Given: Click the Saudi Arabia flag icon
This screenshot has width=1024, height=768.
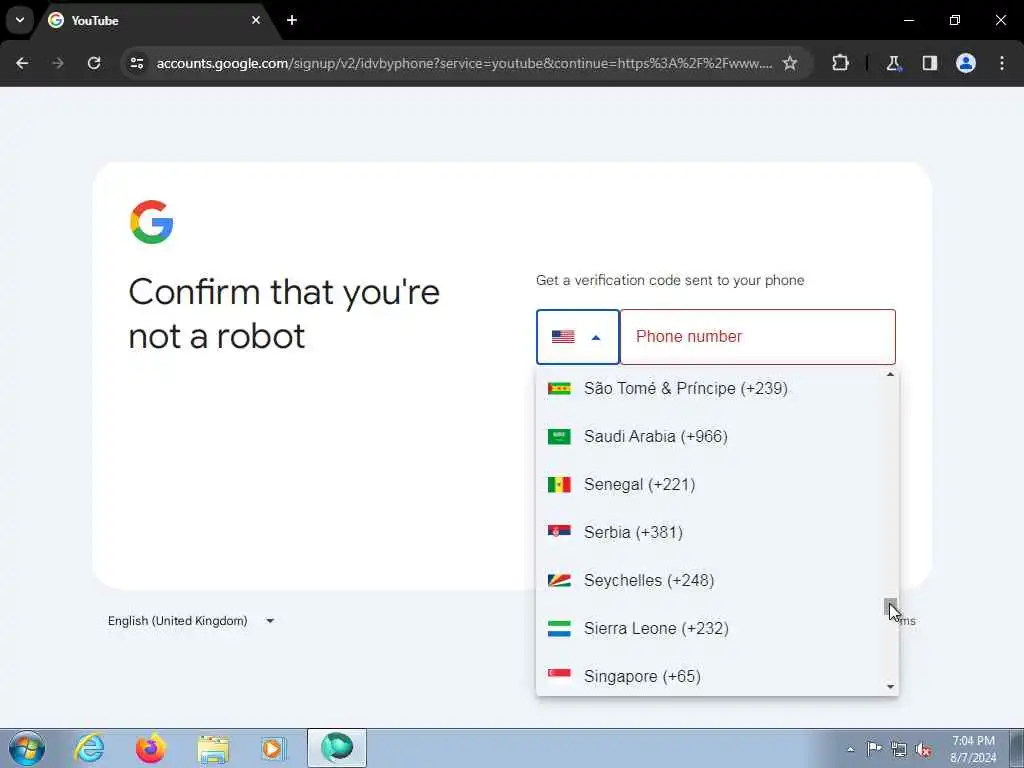Looking at the screenshot, I should [x=559, y=436].
